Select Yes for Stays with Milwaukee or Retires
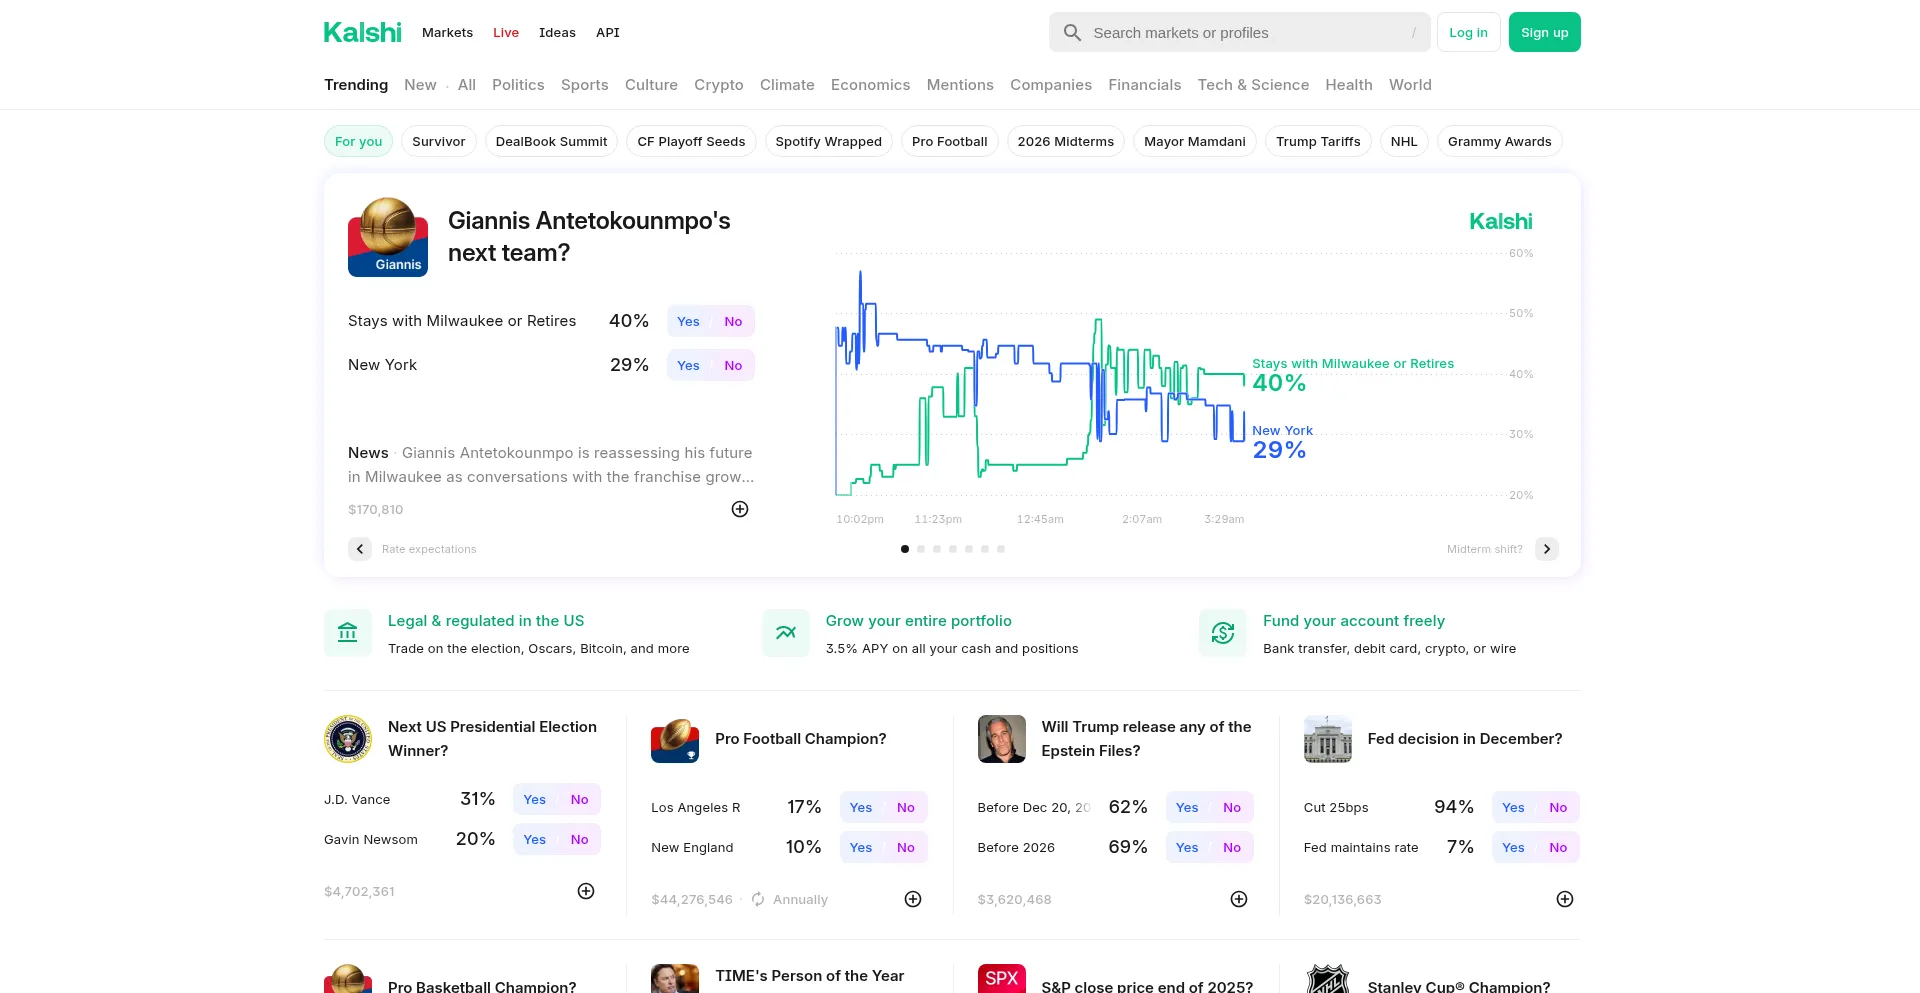The image size is (1920, 993). point(688,321)
